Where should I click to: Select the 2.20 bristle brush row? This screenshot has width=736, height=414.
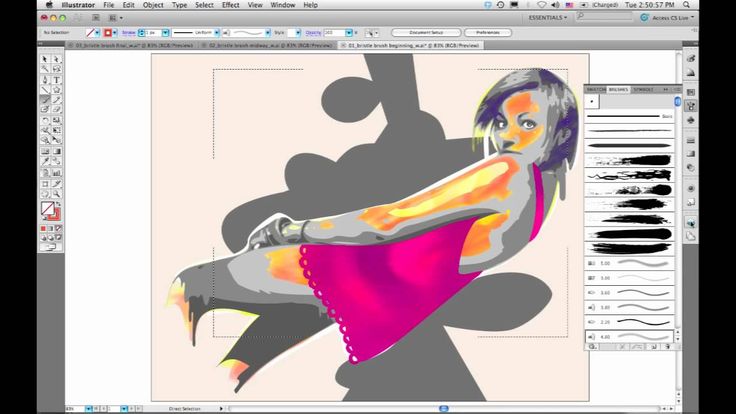point(629,322)
